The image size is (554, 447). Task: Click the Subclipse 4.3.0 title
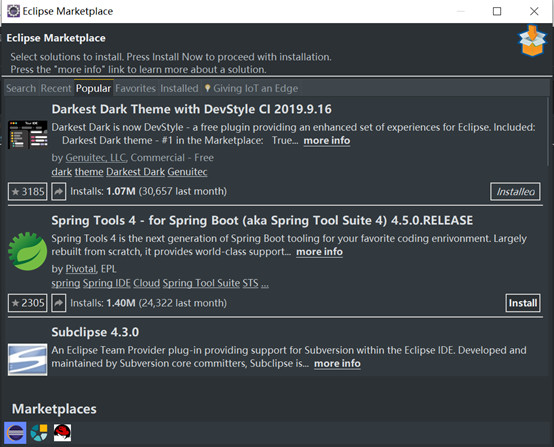95,332
